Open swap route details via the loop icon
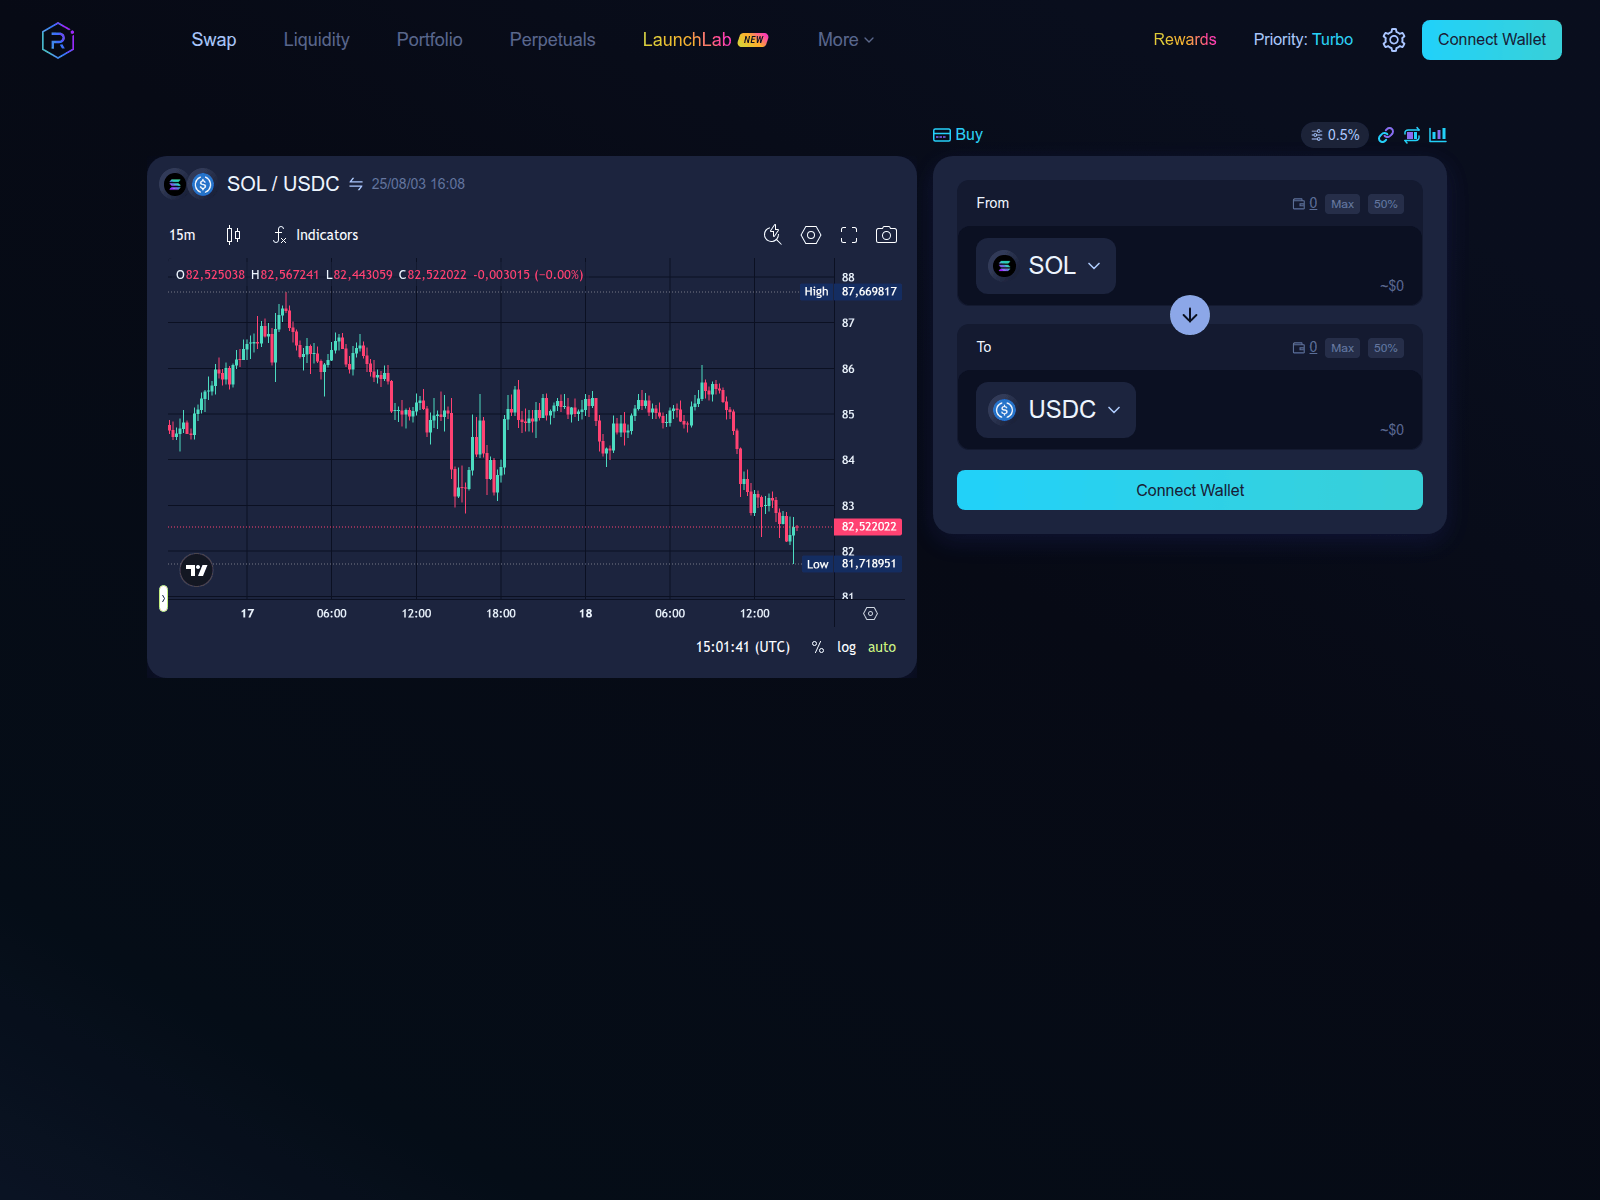Viewport: 1600px width, 1200px height. pyautogui.click(x=1412, y=134)
